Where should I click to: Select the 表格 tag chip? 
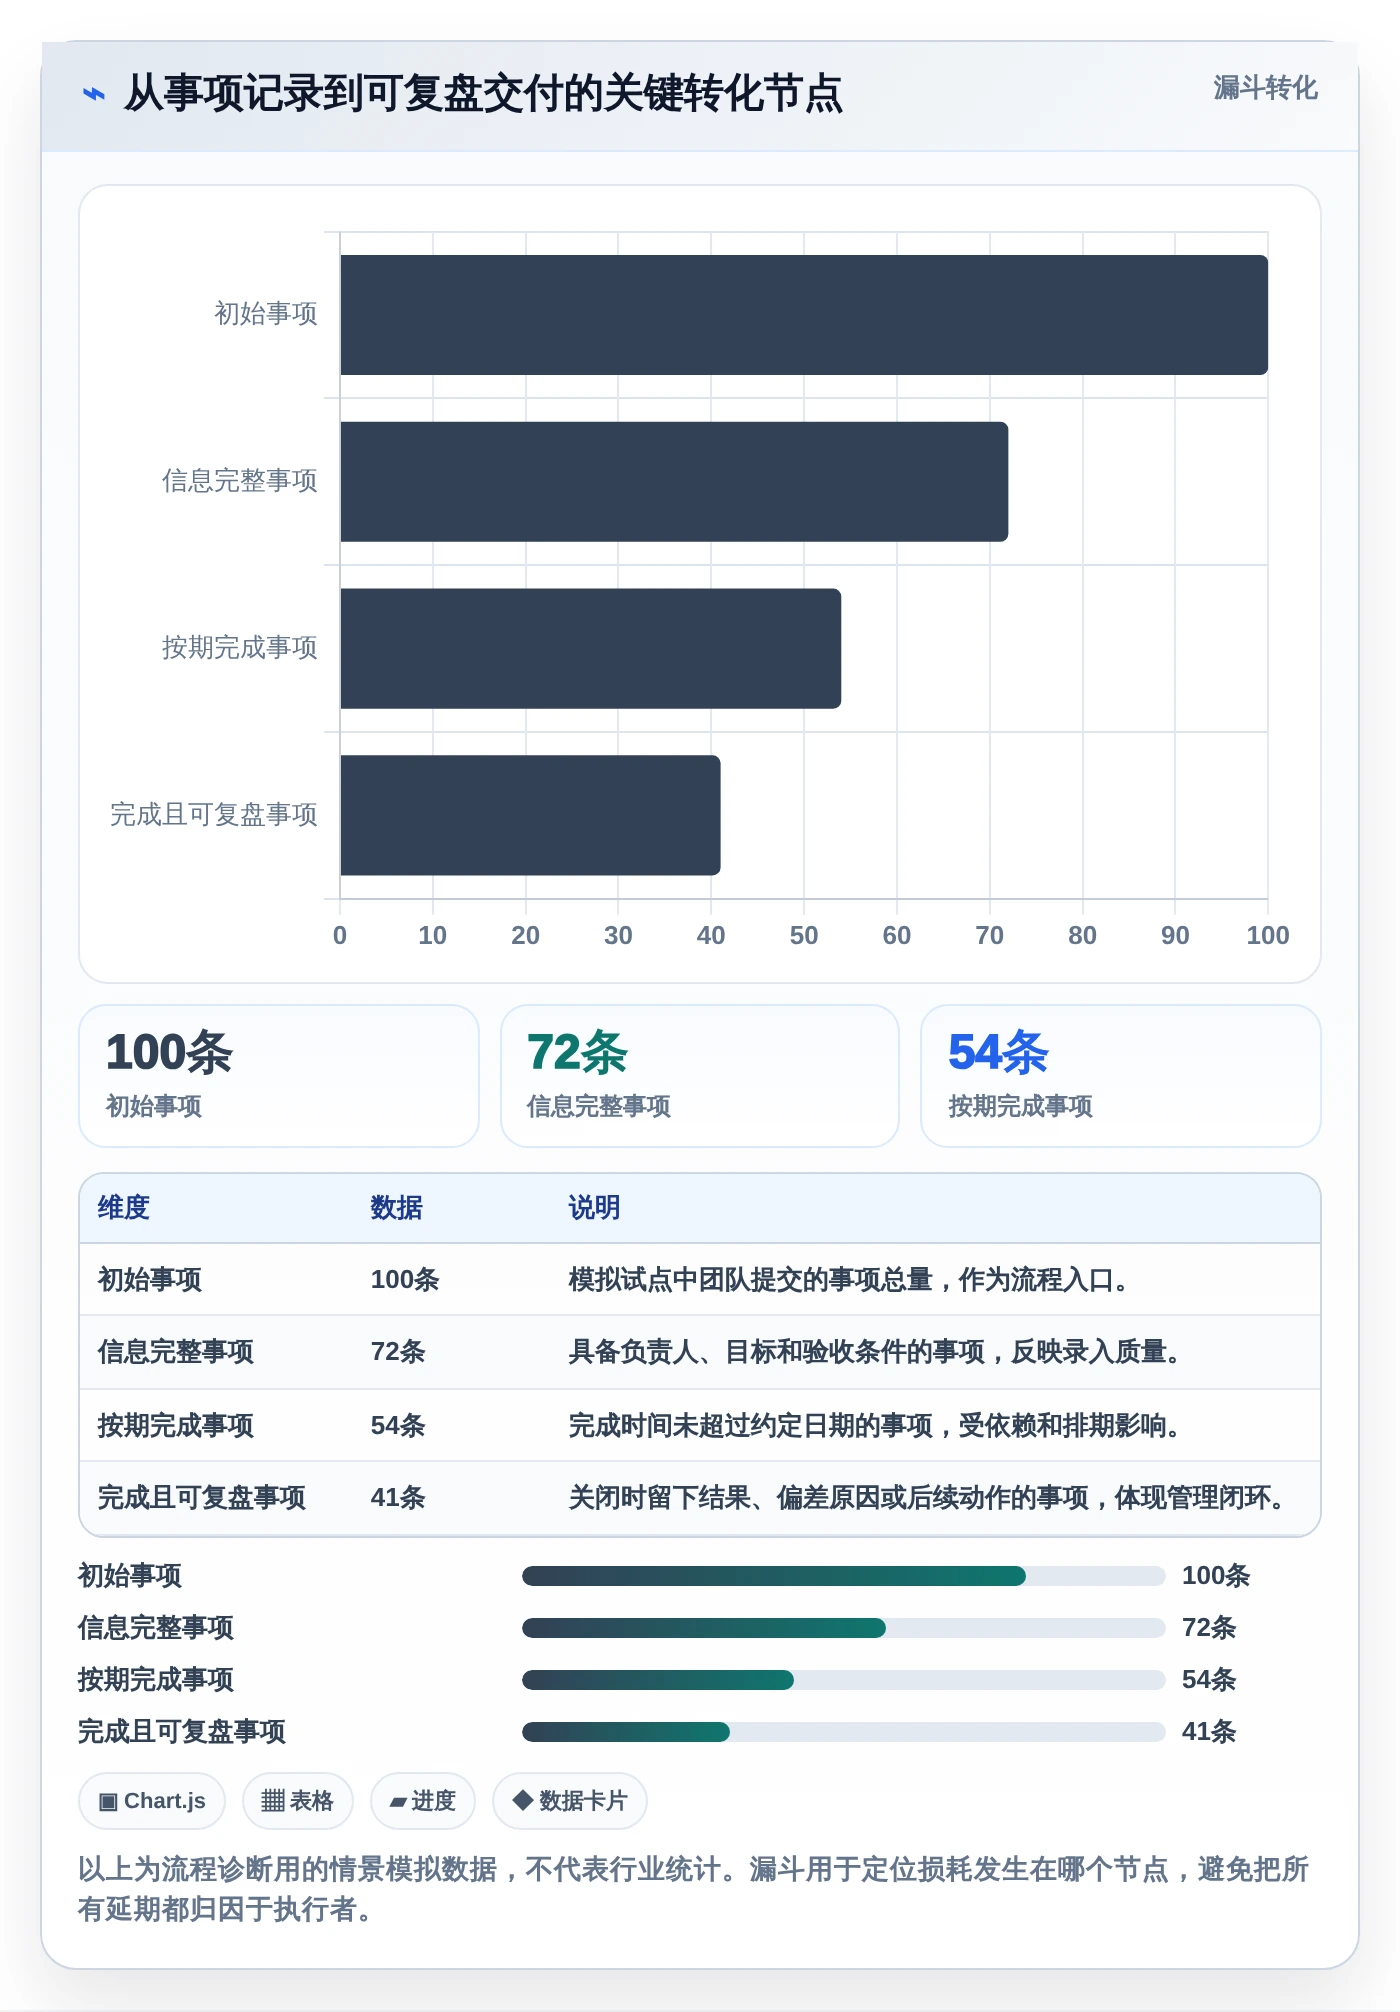click(297, 1801)
